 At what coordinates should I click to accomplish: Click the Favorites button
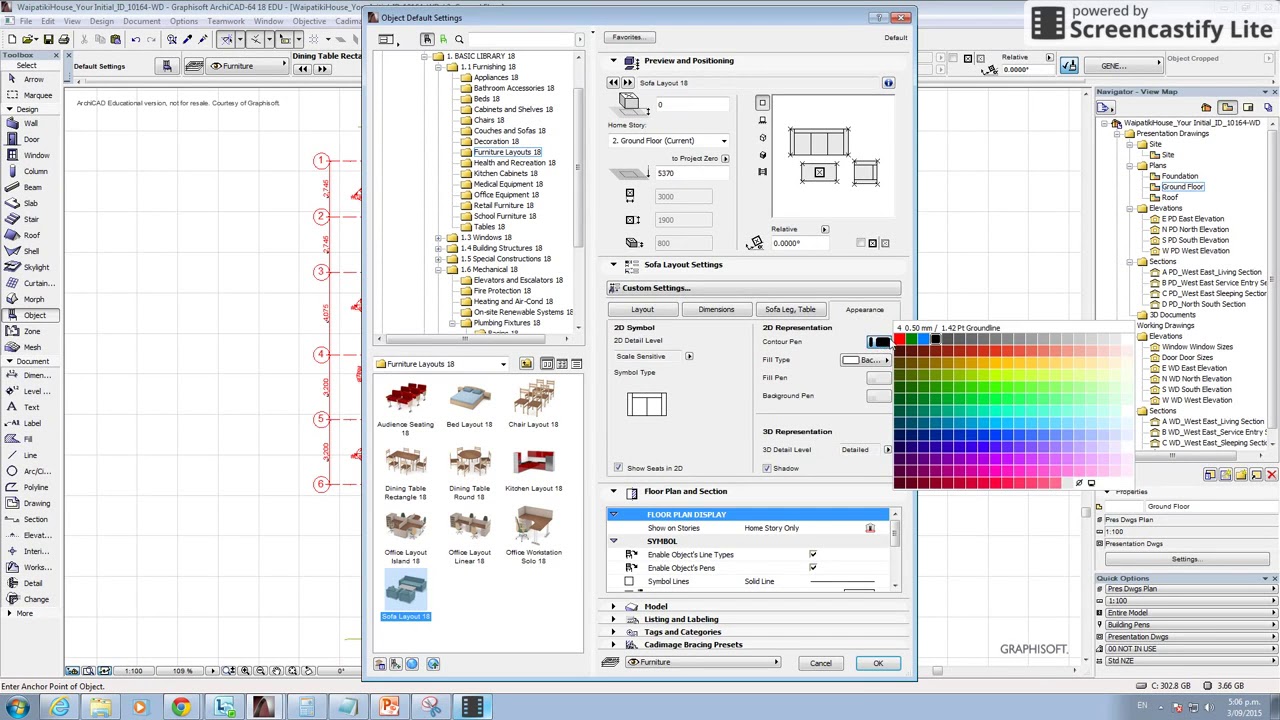tap(629, 37)
